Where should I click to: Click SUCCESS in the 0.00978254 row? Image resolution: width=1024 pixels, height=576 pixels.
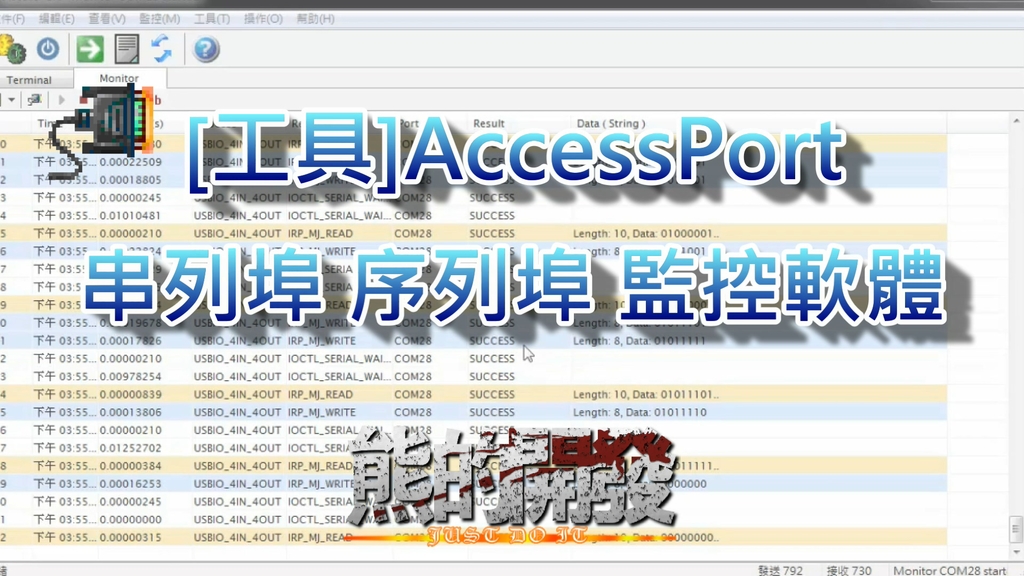click(x=492, y=377)
